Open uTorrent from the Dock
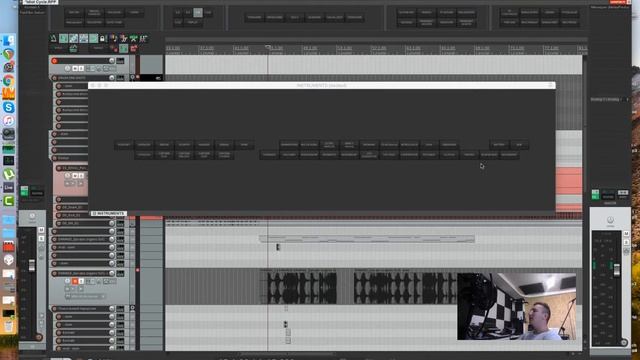Image resolution: width=640 pixels, height=360 pixels. 9,174
